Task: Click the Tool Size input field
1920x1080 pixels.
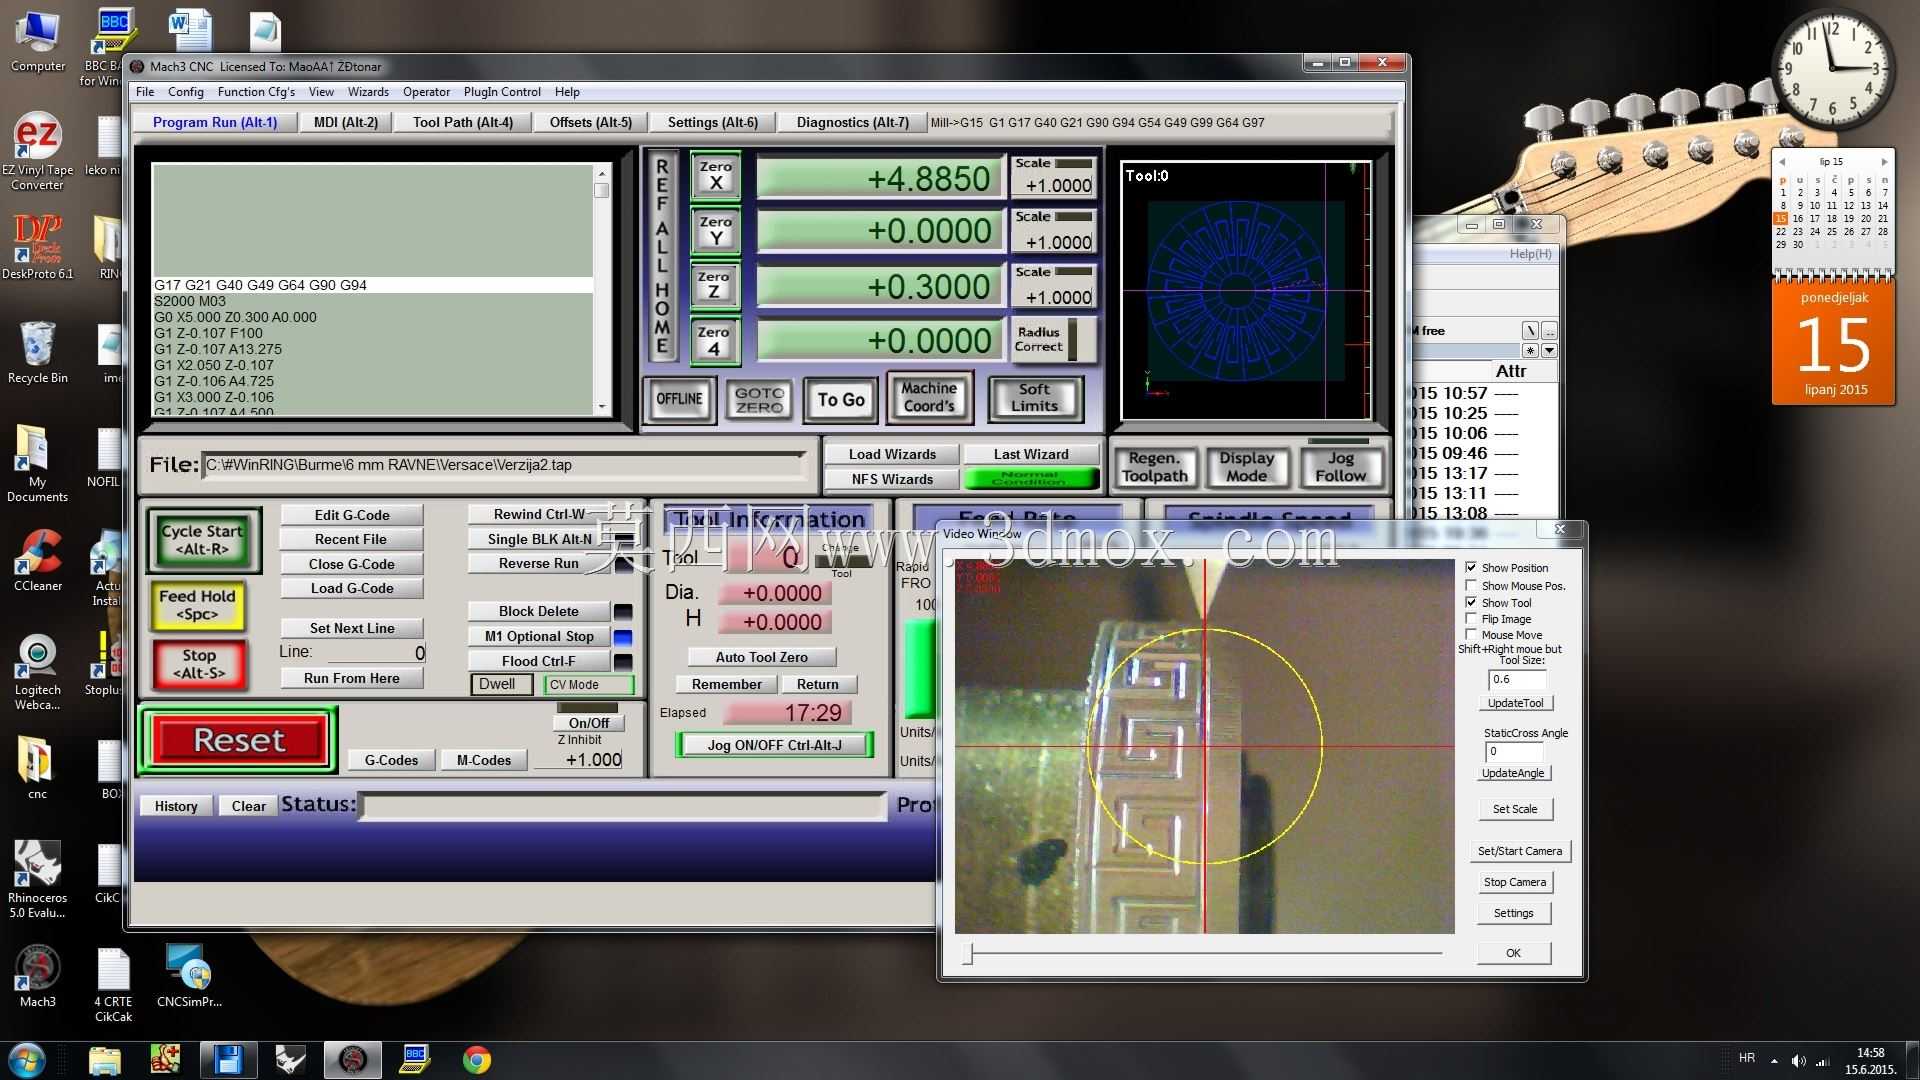Action: (1517, 680)
